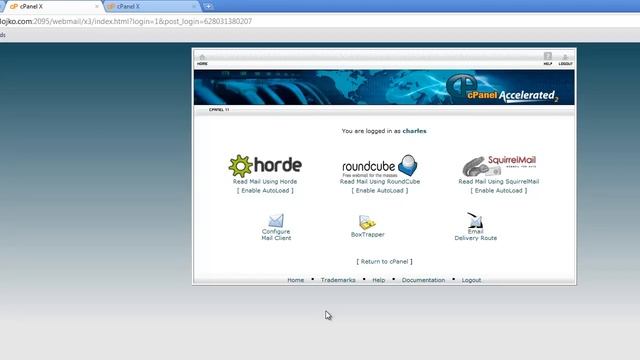Image resolution: width=640 pixels, height=360 pixels.
Task: Open Email Delivery Route icon
Action: click(475, 220)
